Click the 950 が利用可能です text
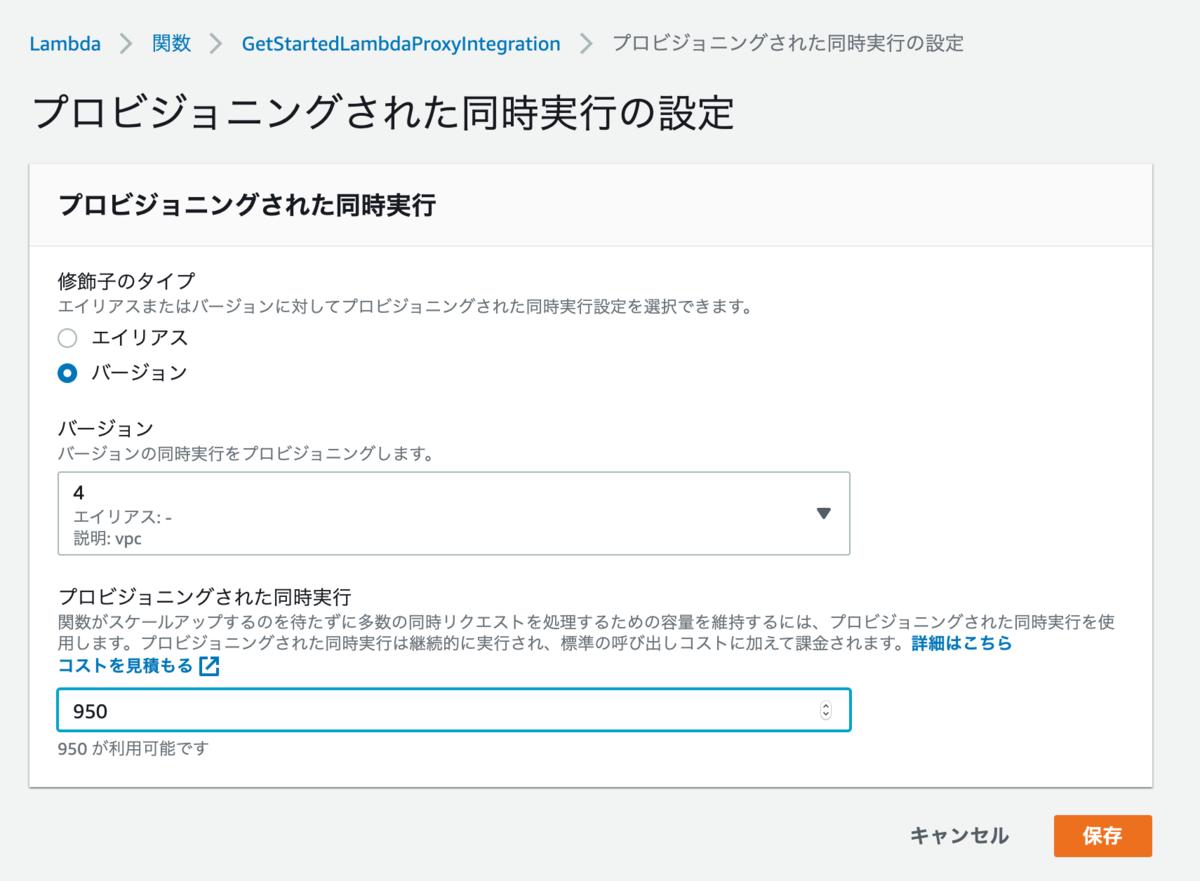The width and height of the screenshot is (1200, 881). pos(133,748)
